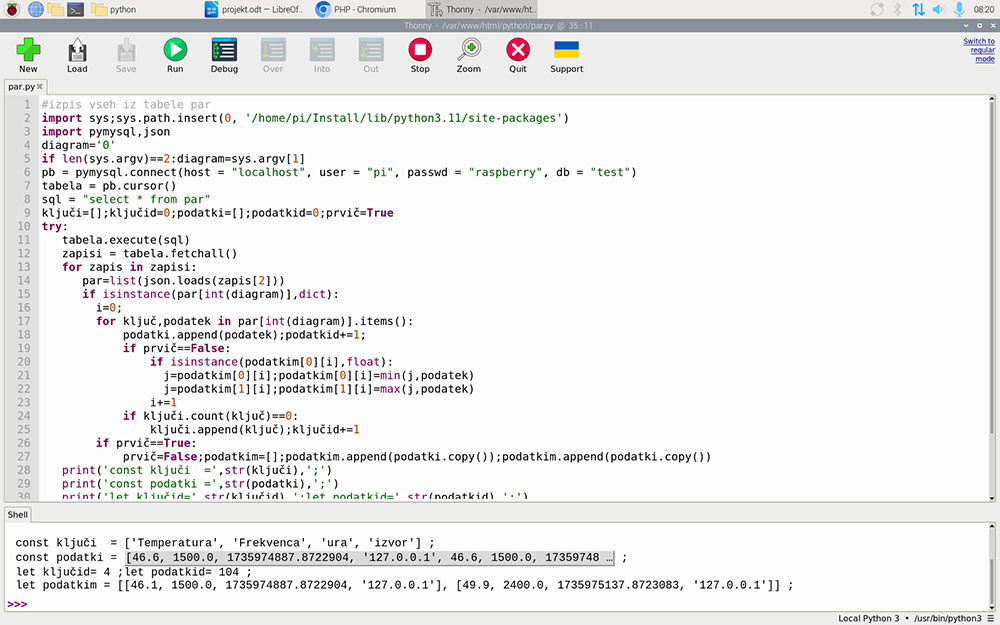1000x625 pixels.
Task: Step Over in the debugger toolbar
Action: [273, 50]
